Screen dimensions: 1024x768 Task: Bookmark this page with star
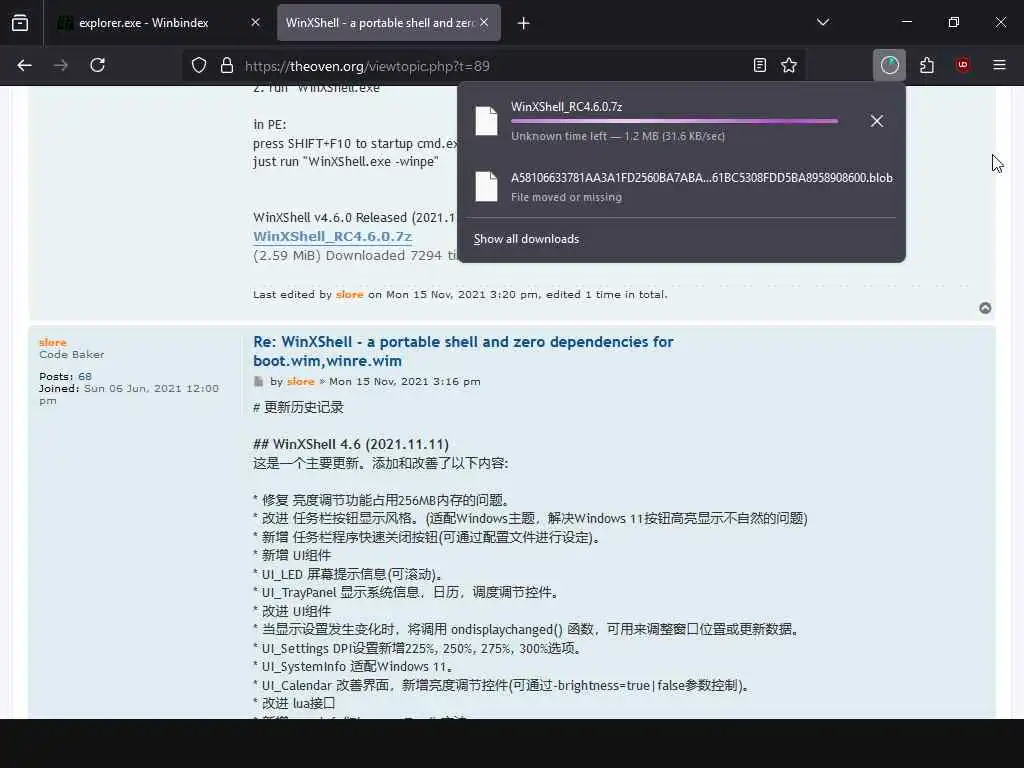point(789,65)
